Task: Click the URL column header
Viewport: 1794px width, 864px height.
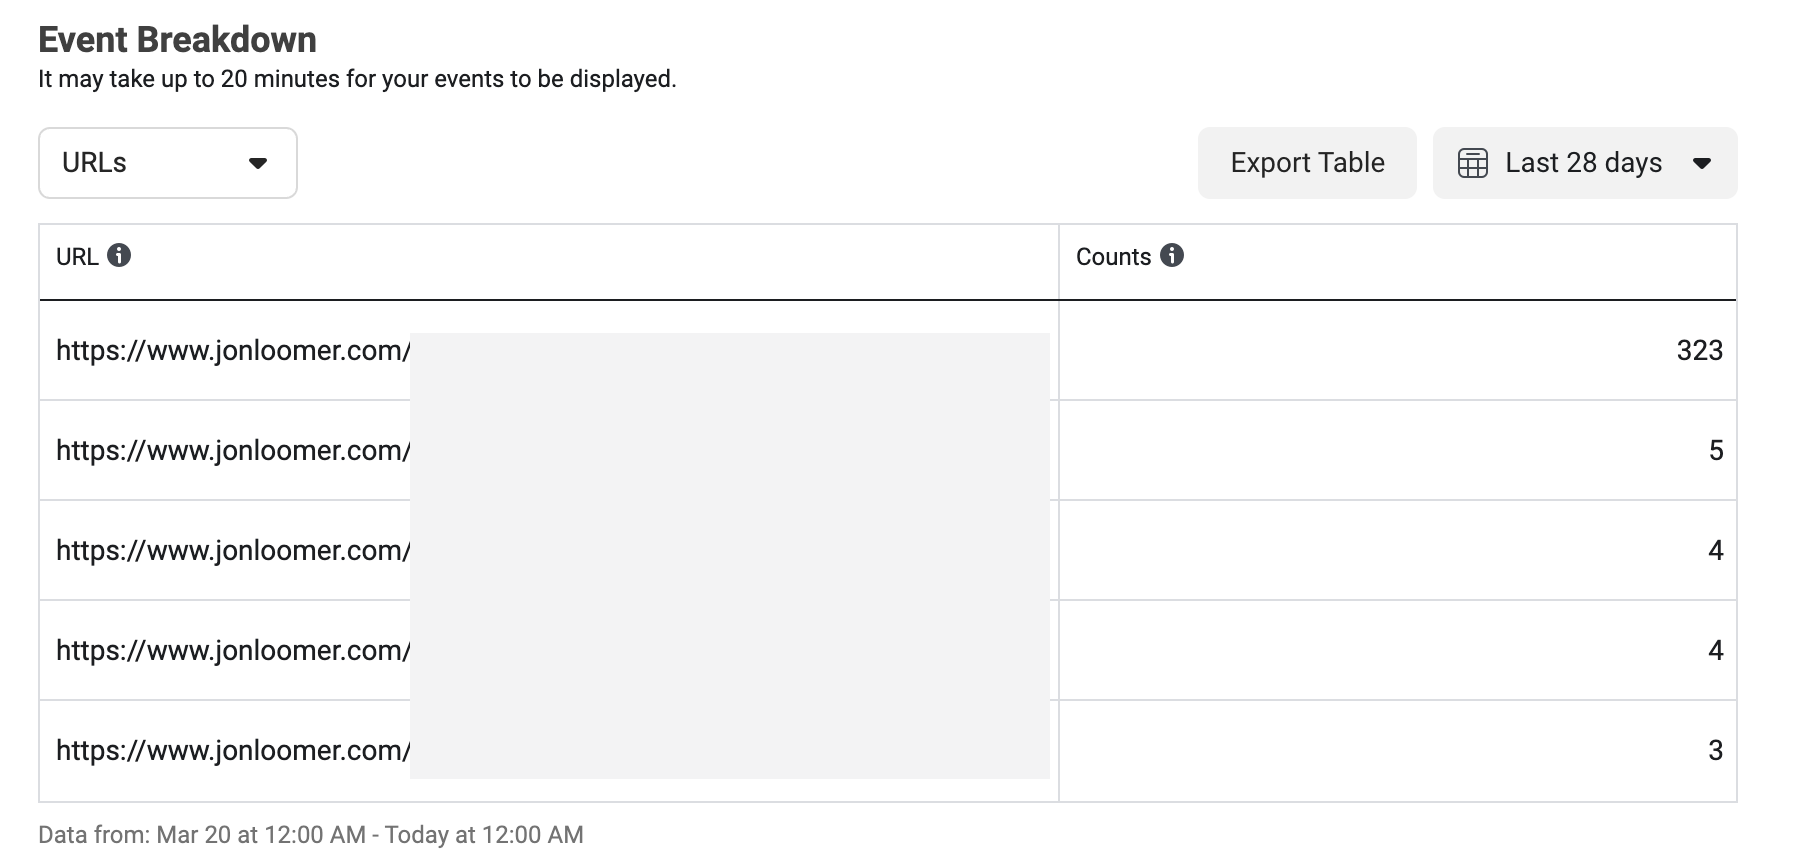Action: click(77, 257)
